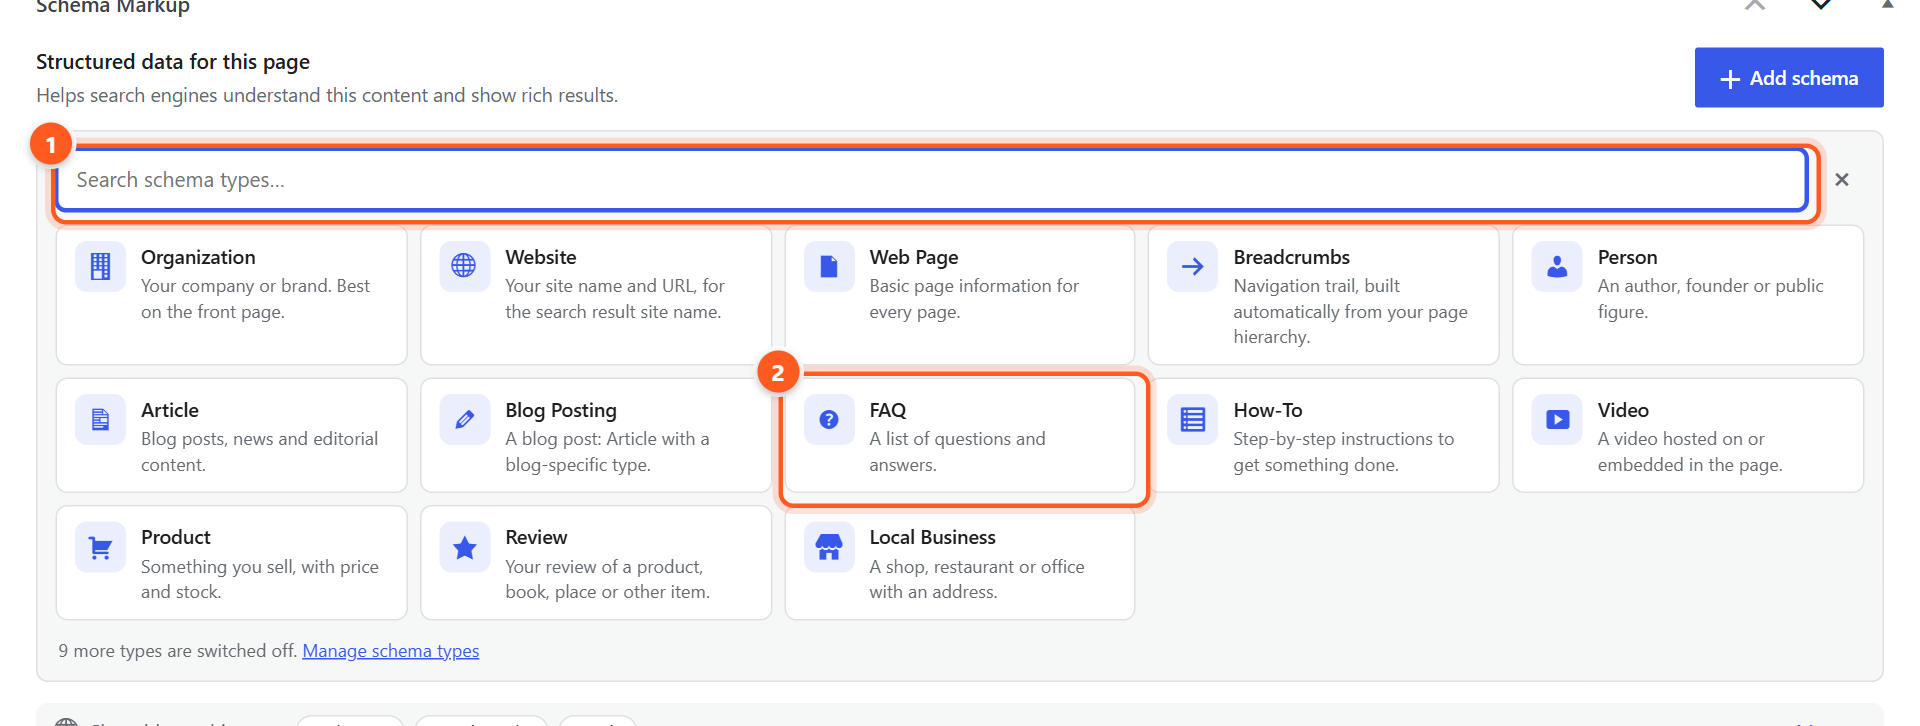Pick the Web Page schema title

[914, 257]
